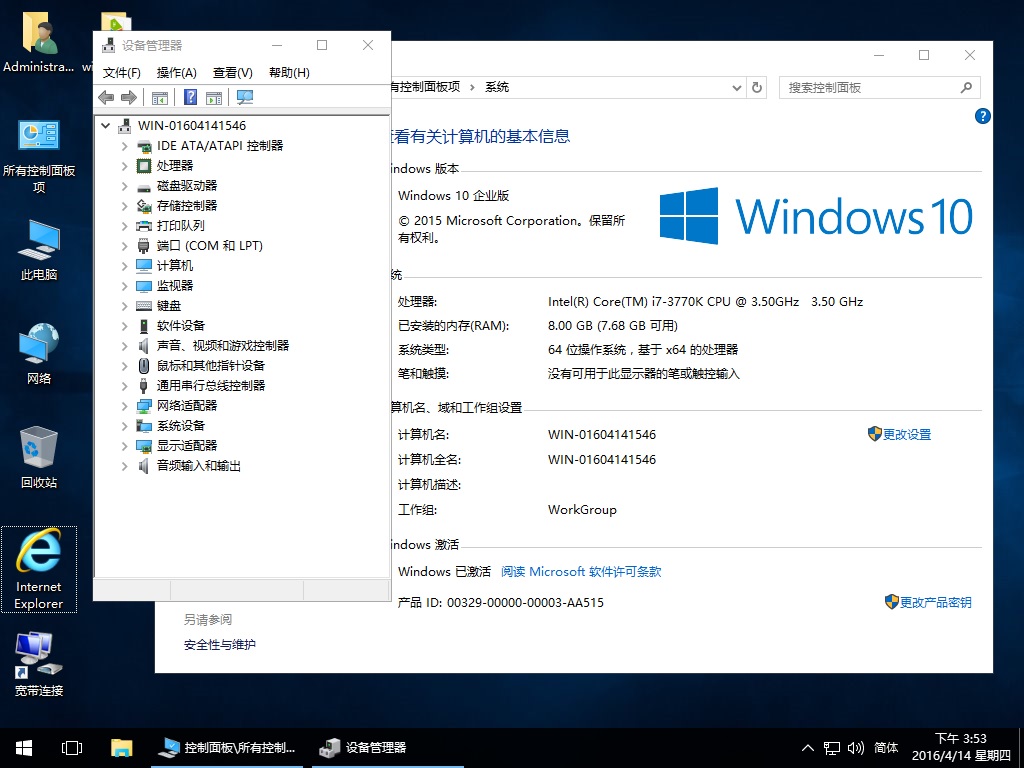Image resolution: width=1024 pixels, height=768 pixels.
Task: Click the Forward arrow in Device Manager toolbar
Action: coord(129,97)
